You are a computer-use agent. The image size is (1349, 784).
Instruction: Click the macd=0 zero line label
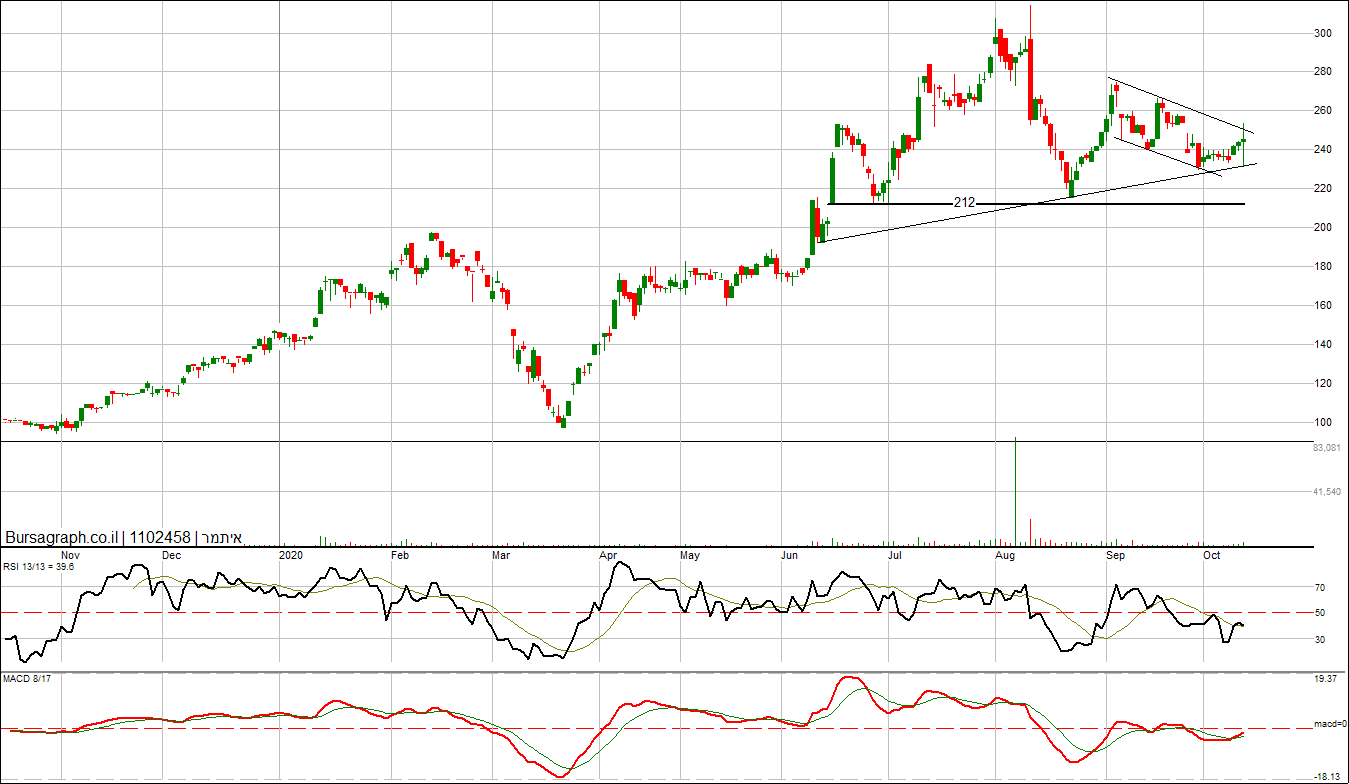(1328, 724)
